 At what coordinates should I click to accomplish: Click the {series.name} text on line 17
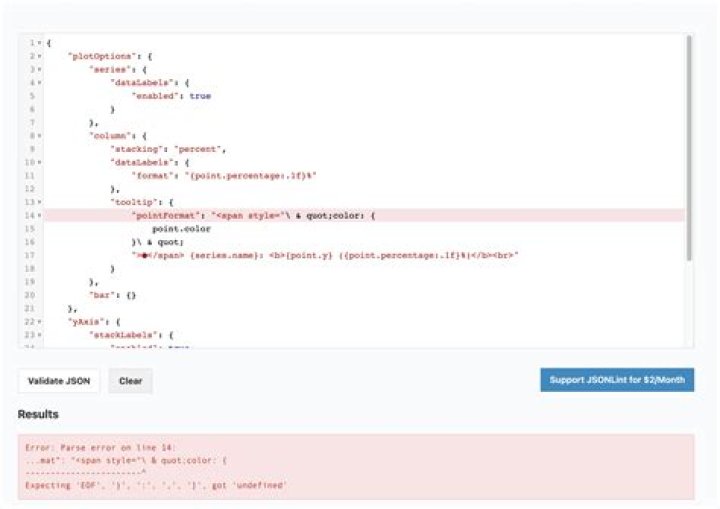pos(224,255)
